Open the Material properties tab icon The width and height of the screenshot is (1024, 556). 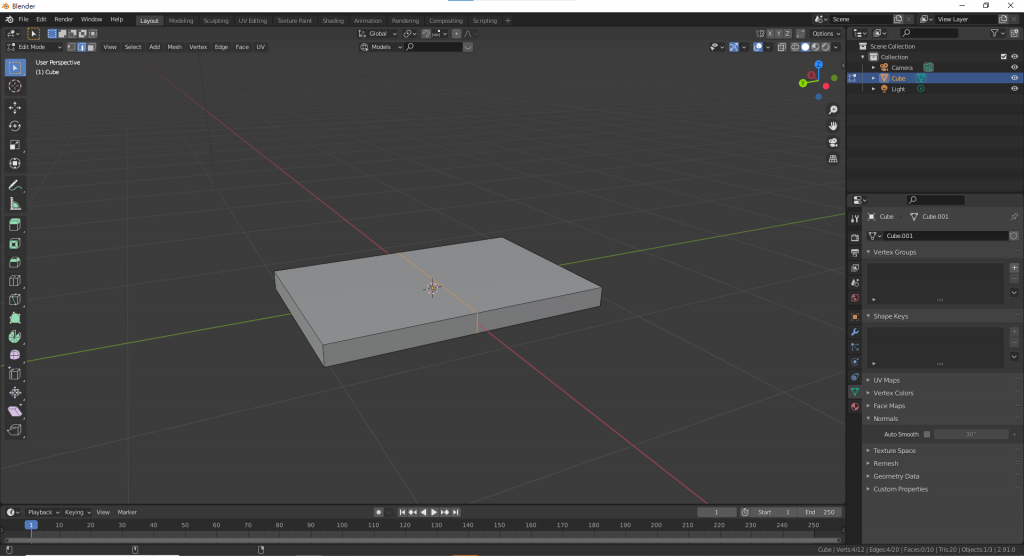tap(854, 407)
